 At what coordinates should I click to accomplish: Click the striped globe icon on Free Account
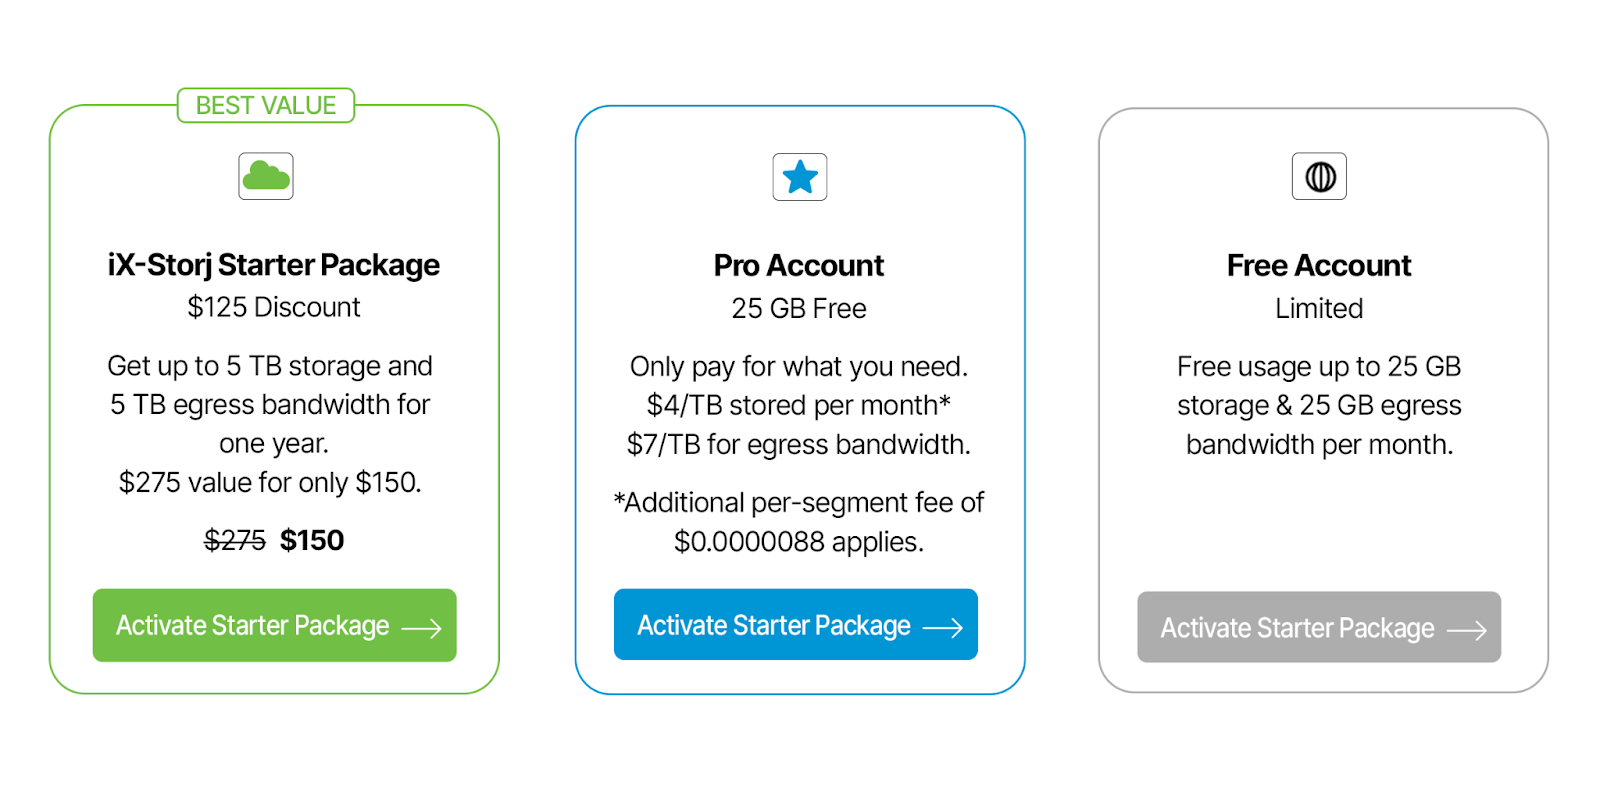pos(1320,176)
